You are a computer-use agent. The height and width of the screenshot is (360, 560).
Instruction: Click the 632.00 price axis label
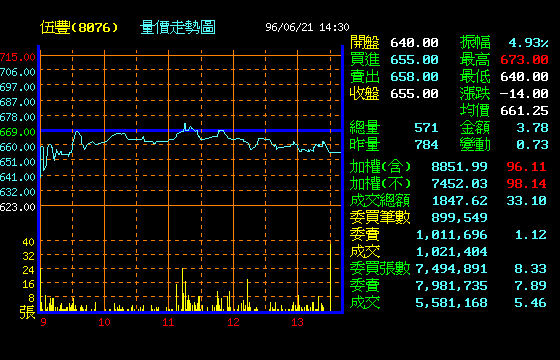[18, 192]
